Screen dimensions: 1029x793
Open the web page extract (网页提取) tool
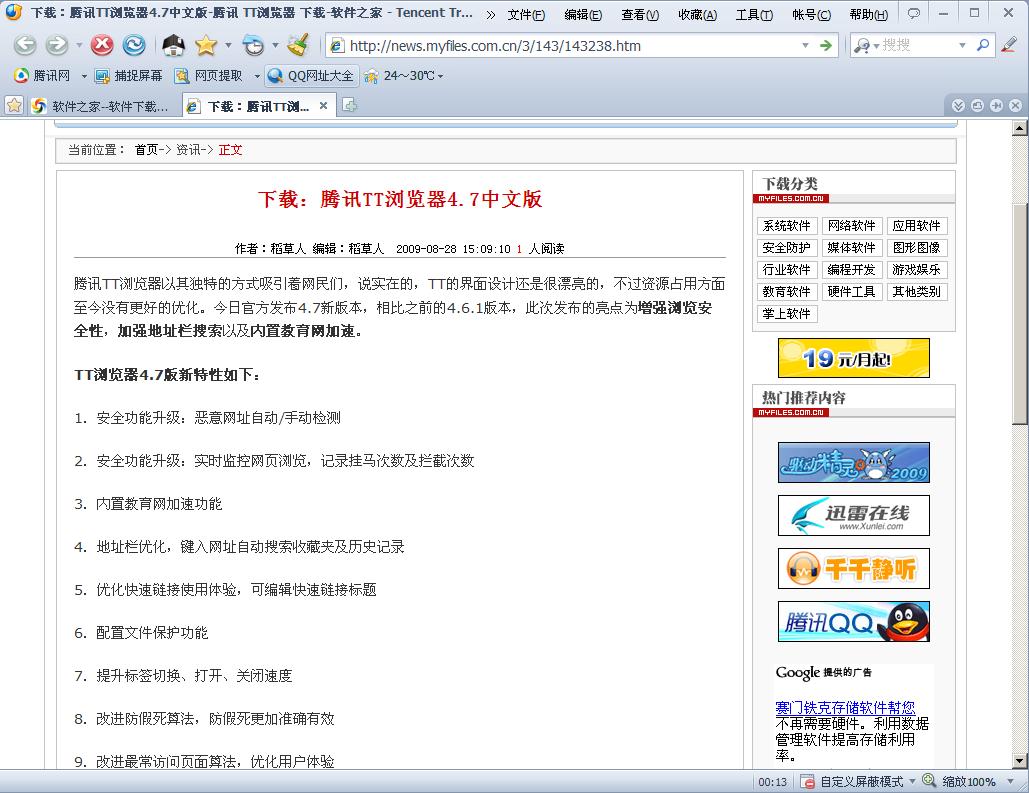click(x=184, y=74)
